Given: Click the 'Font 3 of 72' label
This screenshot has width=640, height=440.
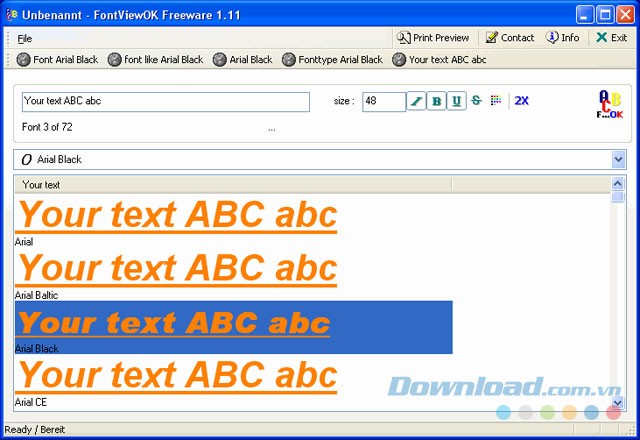Looking at the screenshot, I should (47, 127).
